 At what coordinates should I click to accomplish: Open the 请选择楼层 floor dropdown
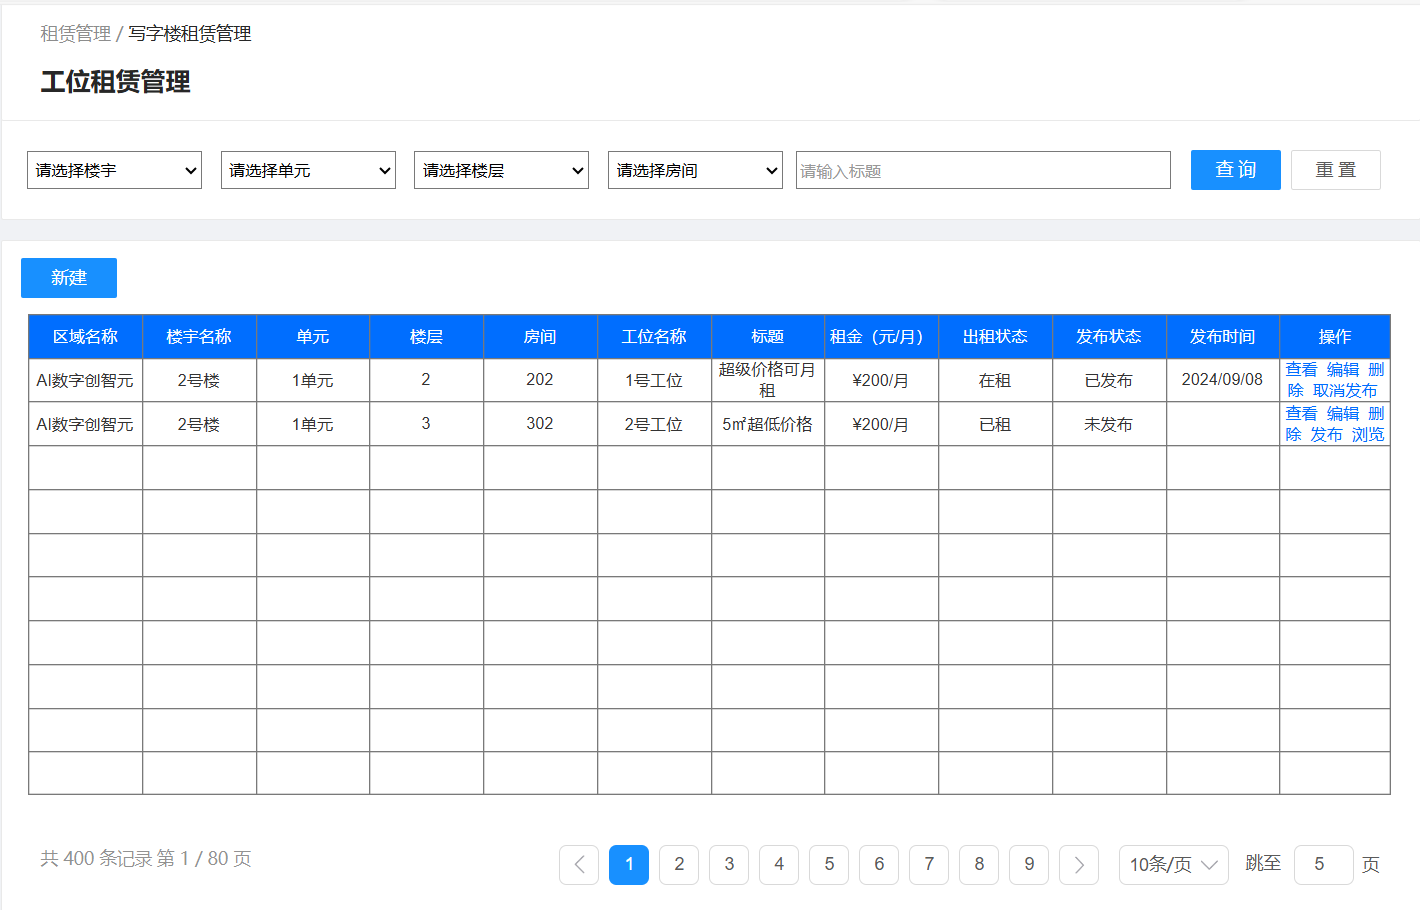(501, 170)
